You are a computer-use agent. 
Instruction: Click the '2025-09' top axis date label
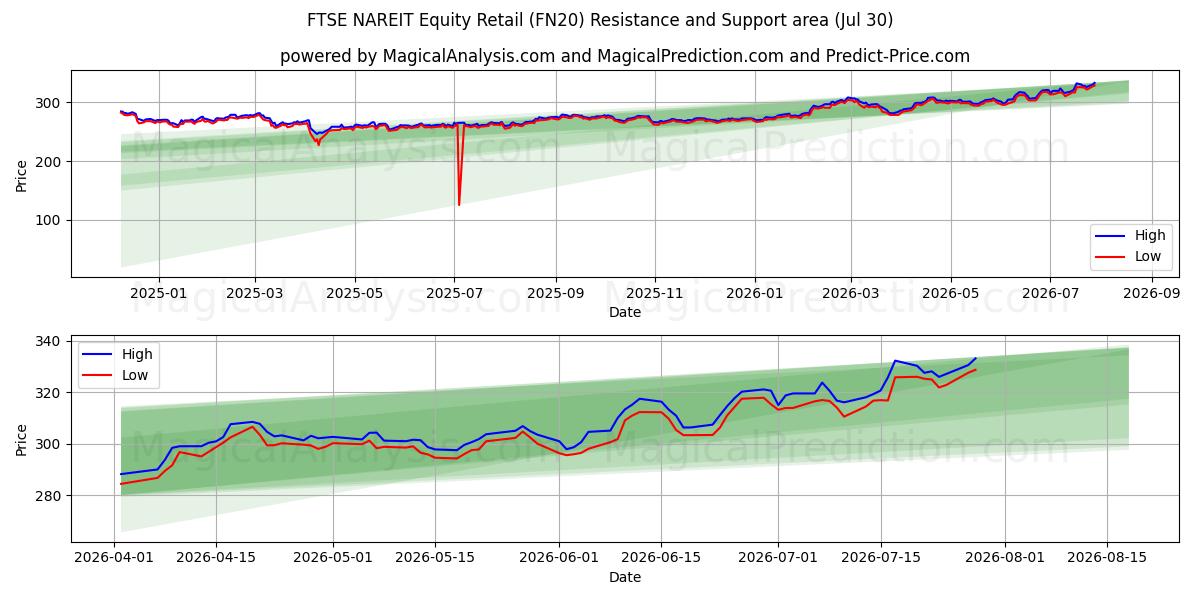pyautogui.click(x=556, y=293)
